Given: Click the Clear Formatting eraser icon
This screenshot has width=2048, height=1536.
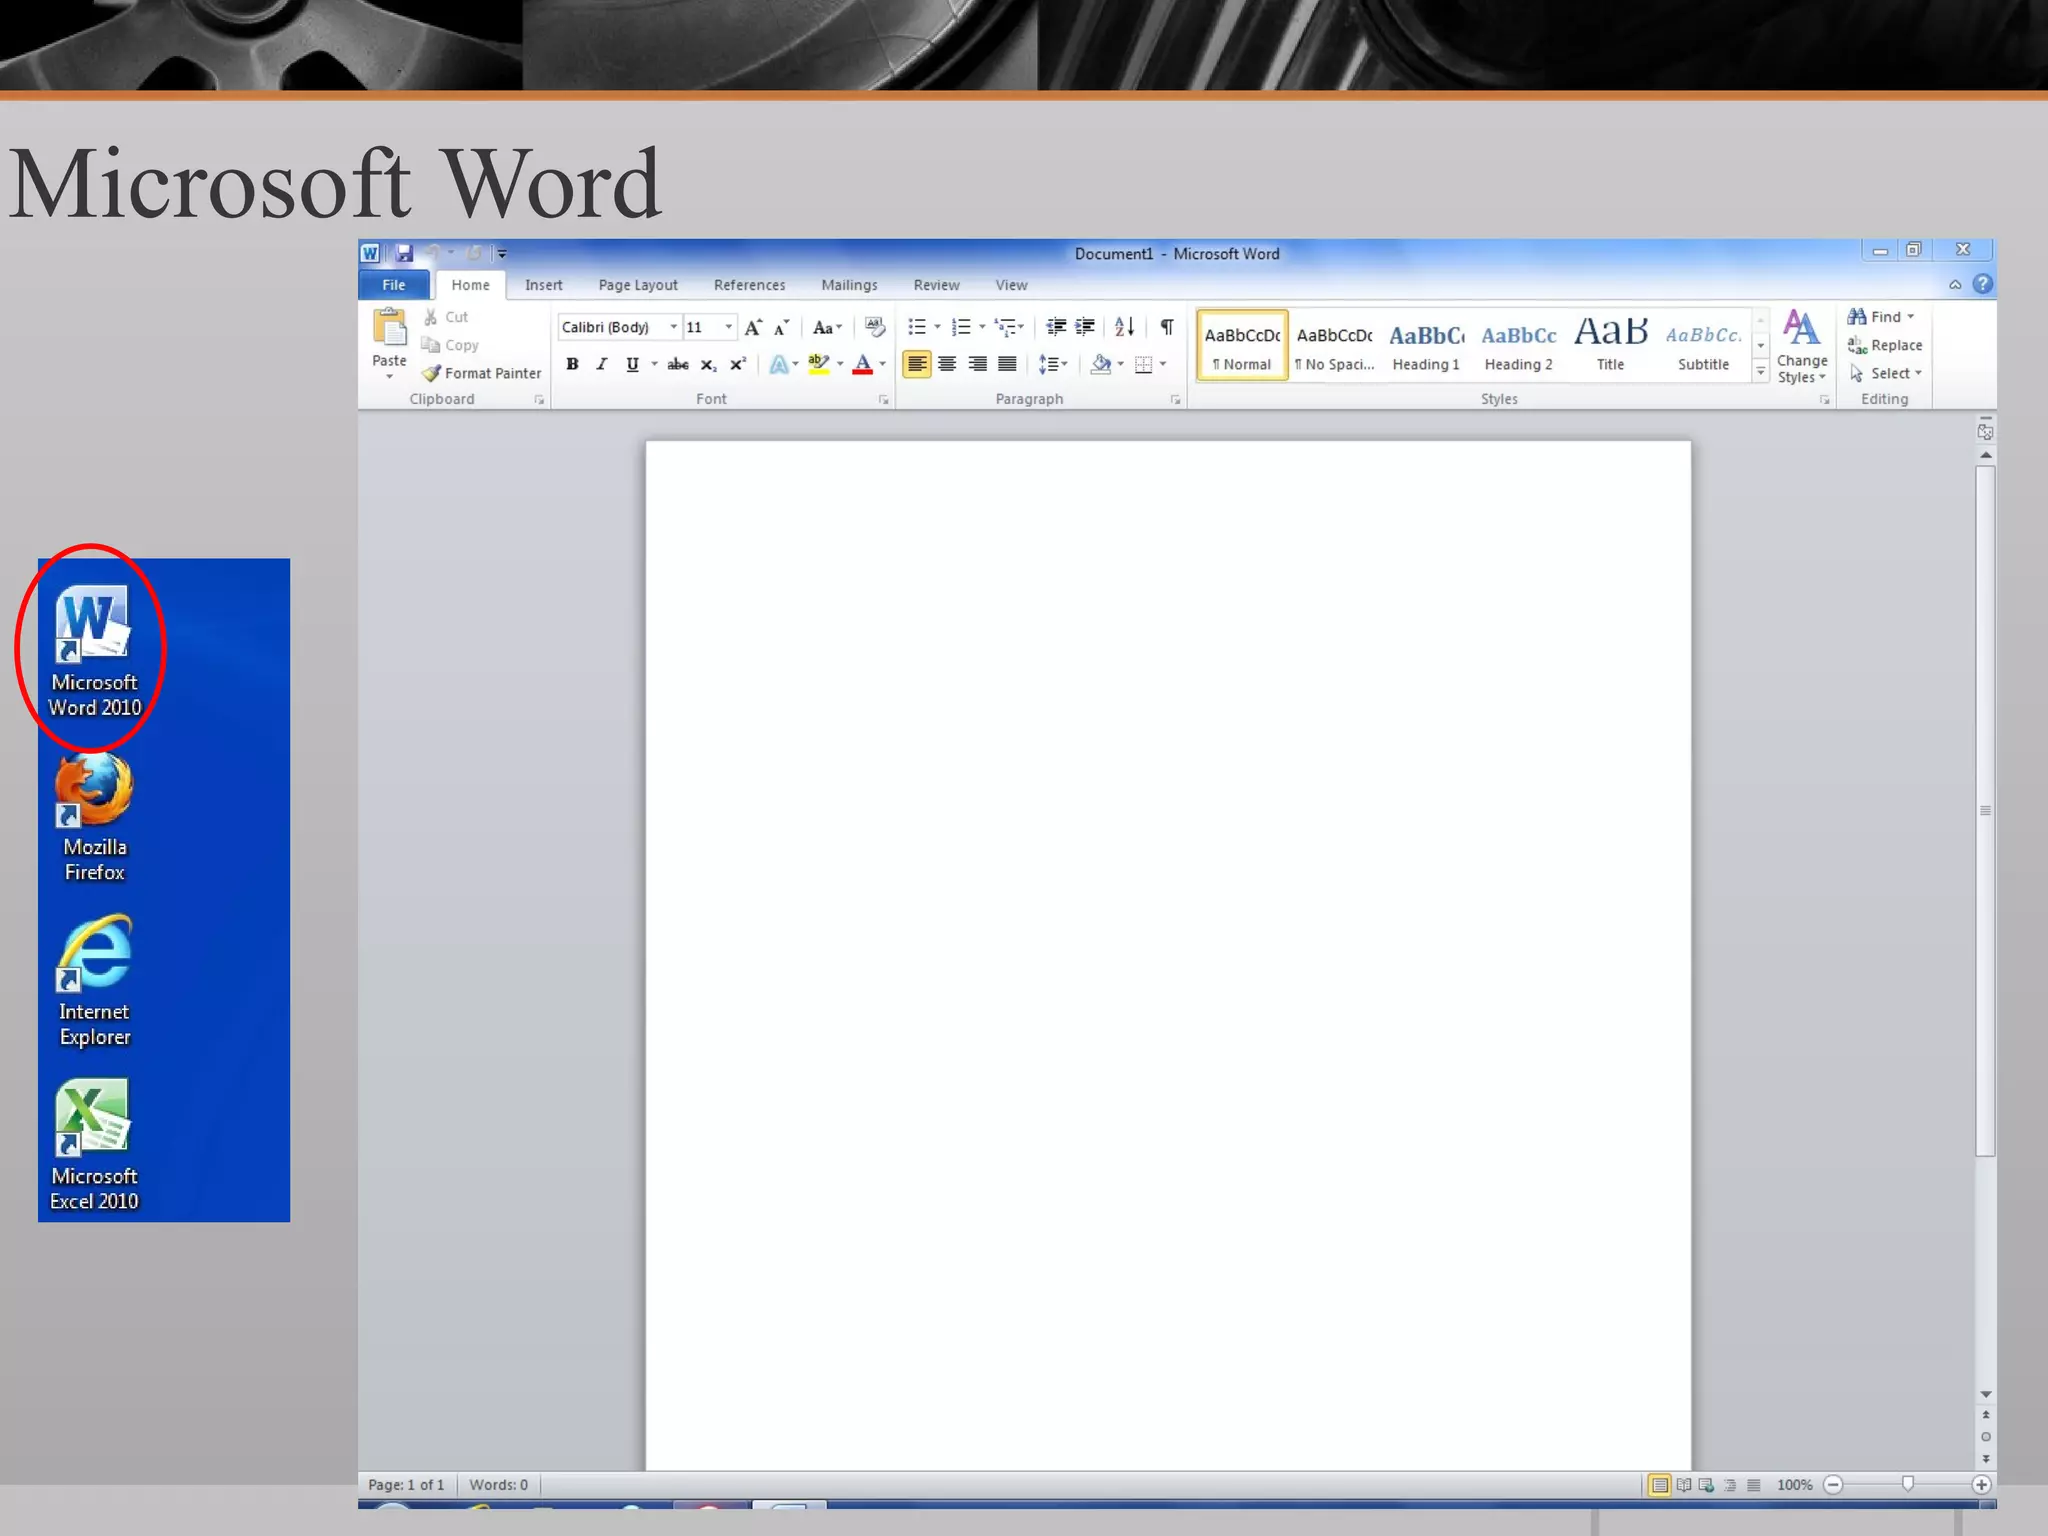Looking at the screenshot, I should [x=875, y=327].
